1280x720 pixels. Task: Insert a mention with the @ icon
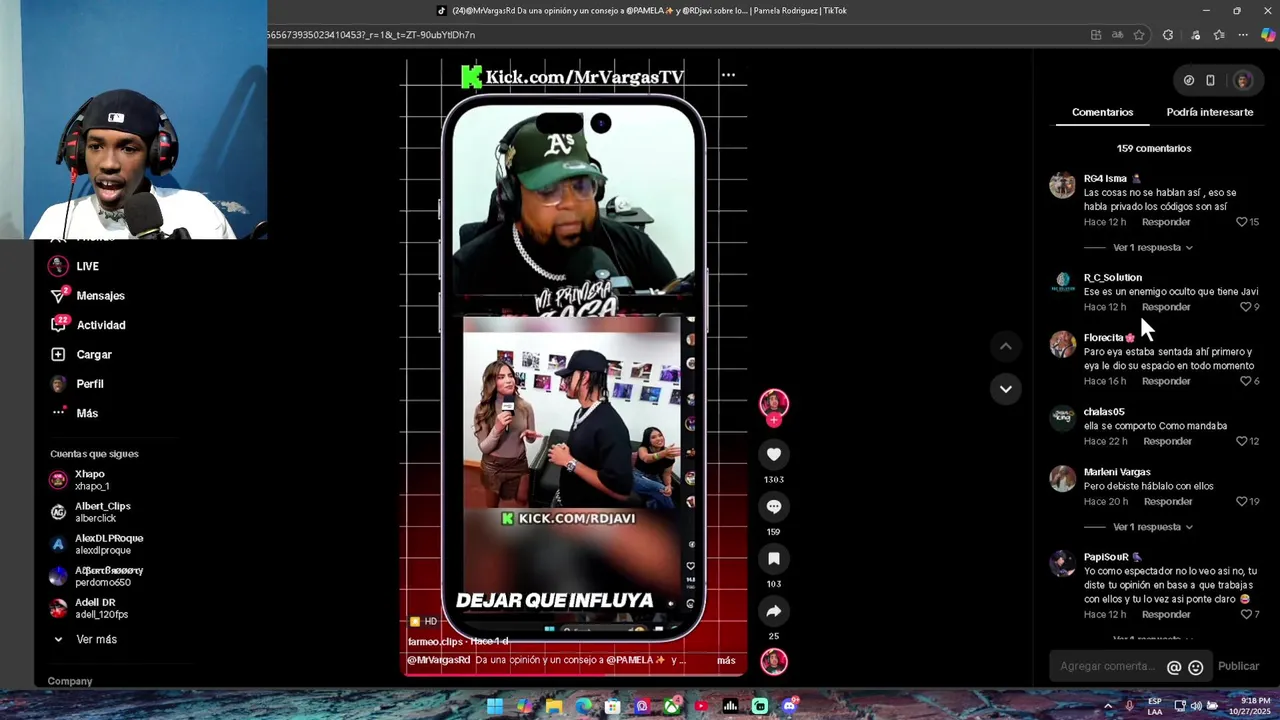pyautogui.click(x=1174, y=667)
